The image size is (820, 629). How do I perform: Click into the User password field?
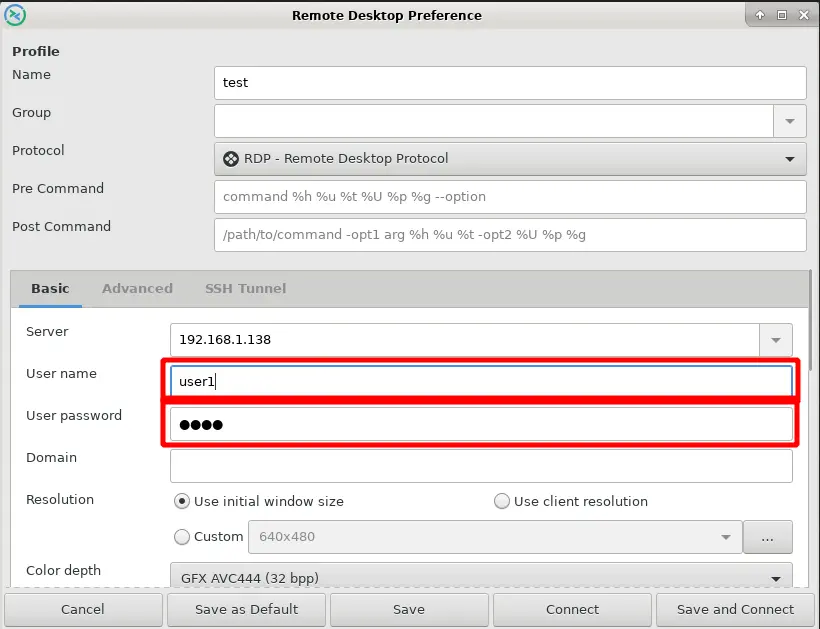(x=481, y=424)
